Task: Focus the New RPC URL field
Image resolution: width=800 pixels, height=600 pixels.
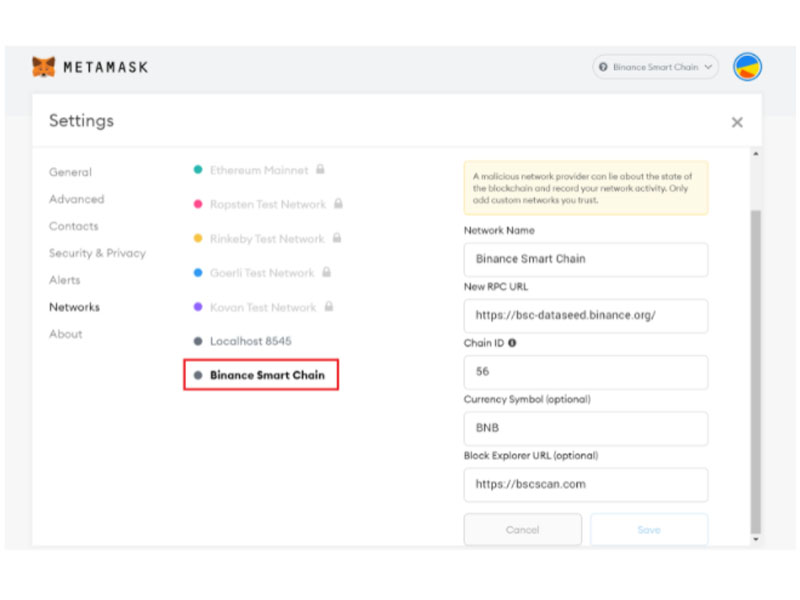Action: point(586,315)
